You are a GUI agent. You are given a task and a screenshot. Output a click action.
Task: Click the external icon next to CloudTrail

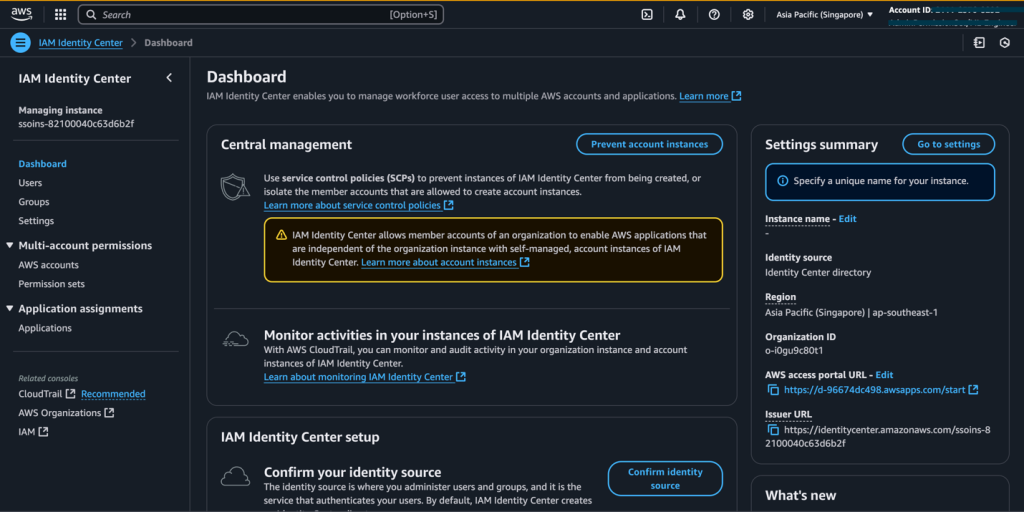71,394
